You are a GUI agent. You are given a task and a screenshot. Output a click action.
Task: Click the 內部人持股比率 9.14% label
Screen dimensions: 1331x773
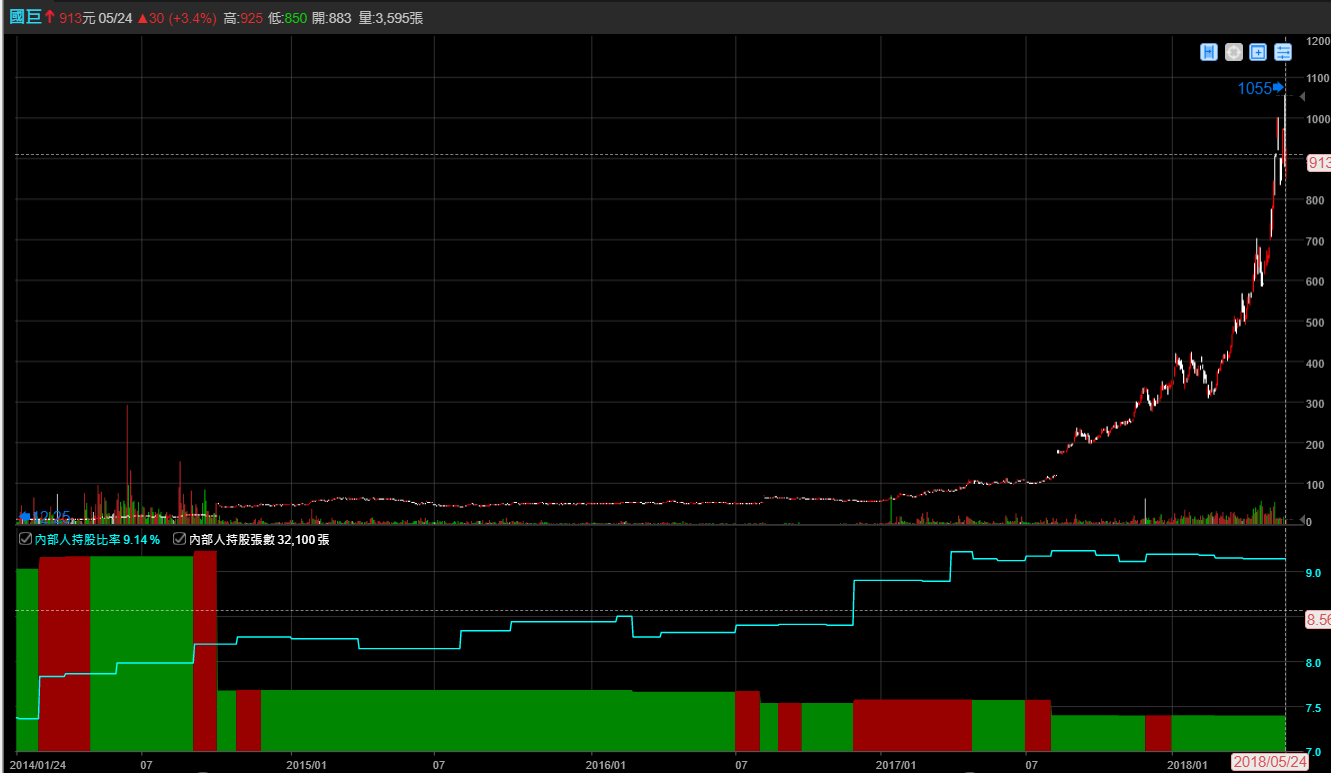point(97,539)
